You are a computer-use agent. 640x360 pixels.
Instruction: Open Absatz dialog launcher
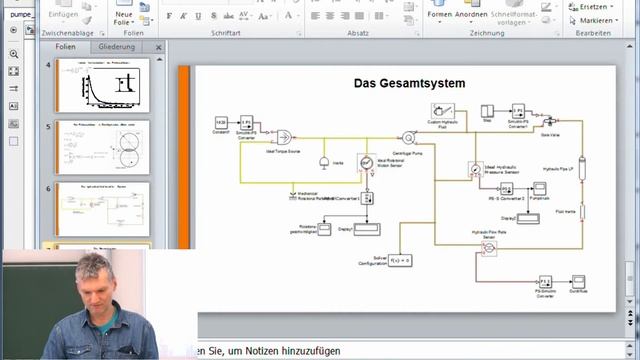coord(417,33)
